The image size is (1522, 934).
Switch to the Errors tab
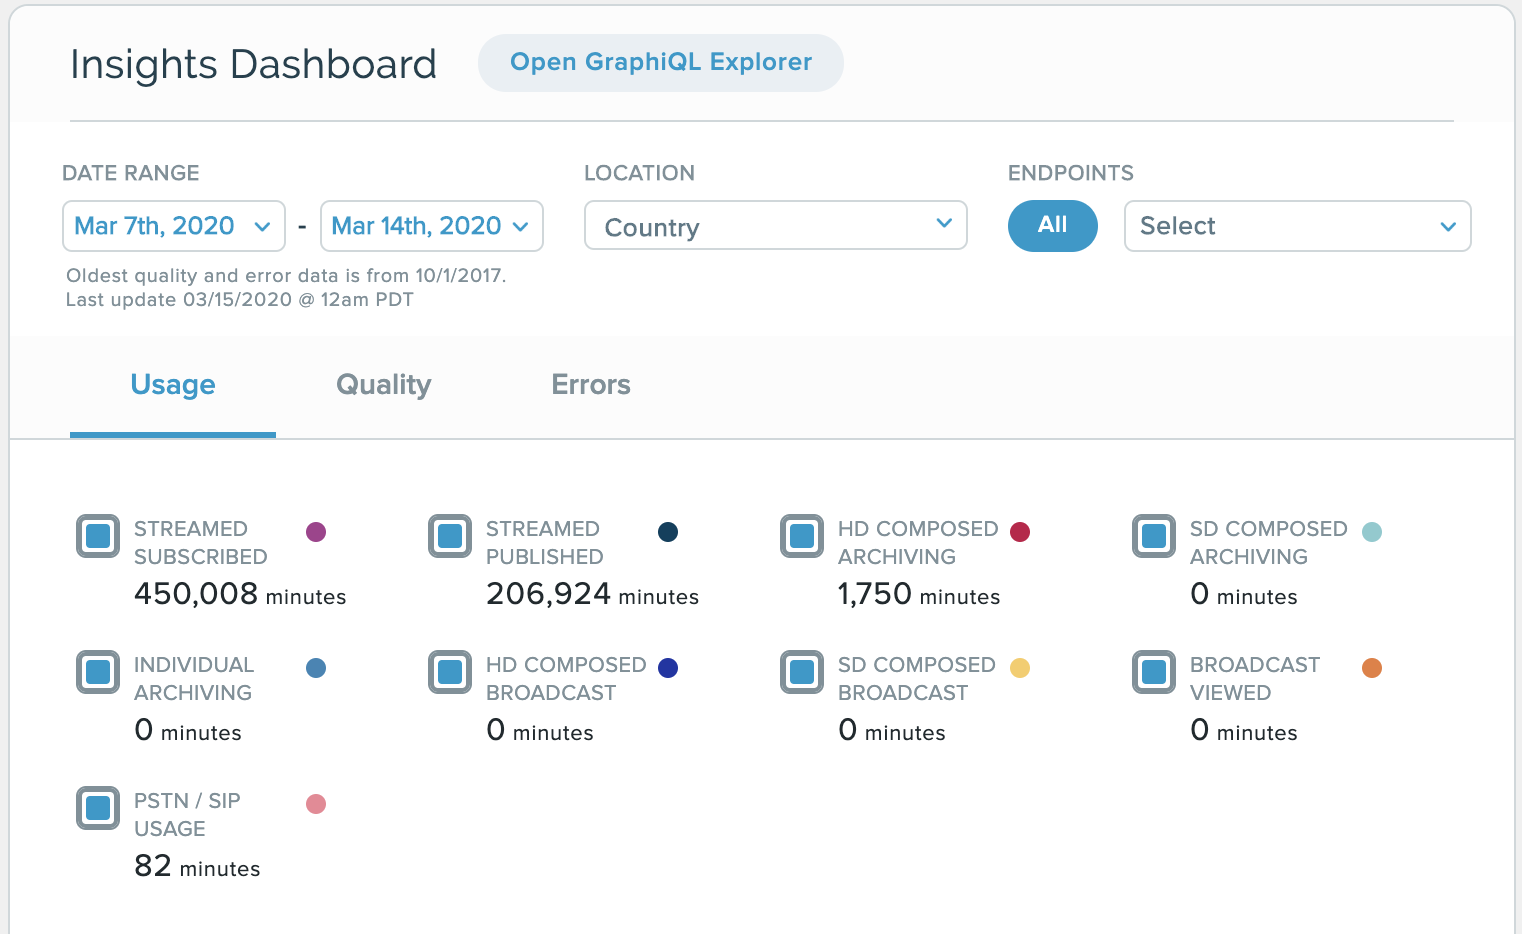tap(591, 385)
